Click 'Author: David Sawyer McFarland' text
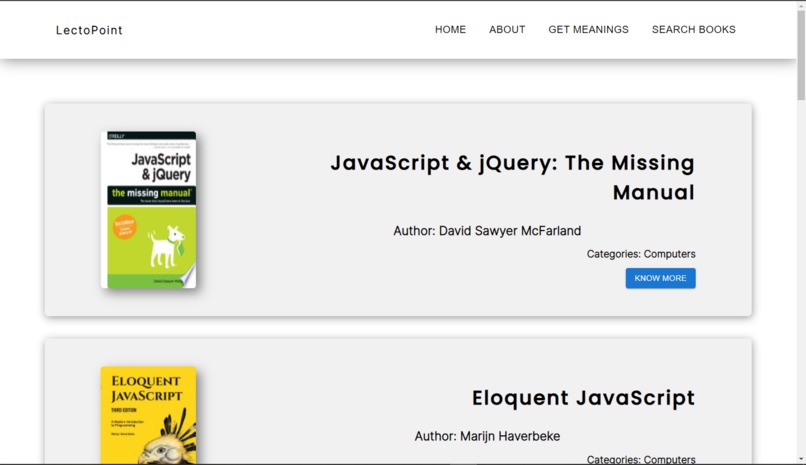 tap(487, 231)
